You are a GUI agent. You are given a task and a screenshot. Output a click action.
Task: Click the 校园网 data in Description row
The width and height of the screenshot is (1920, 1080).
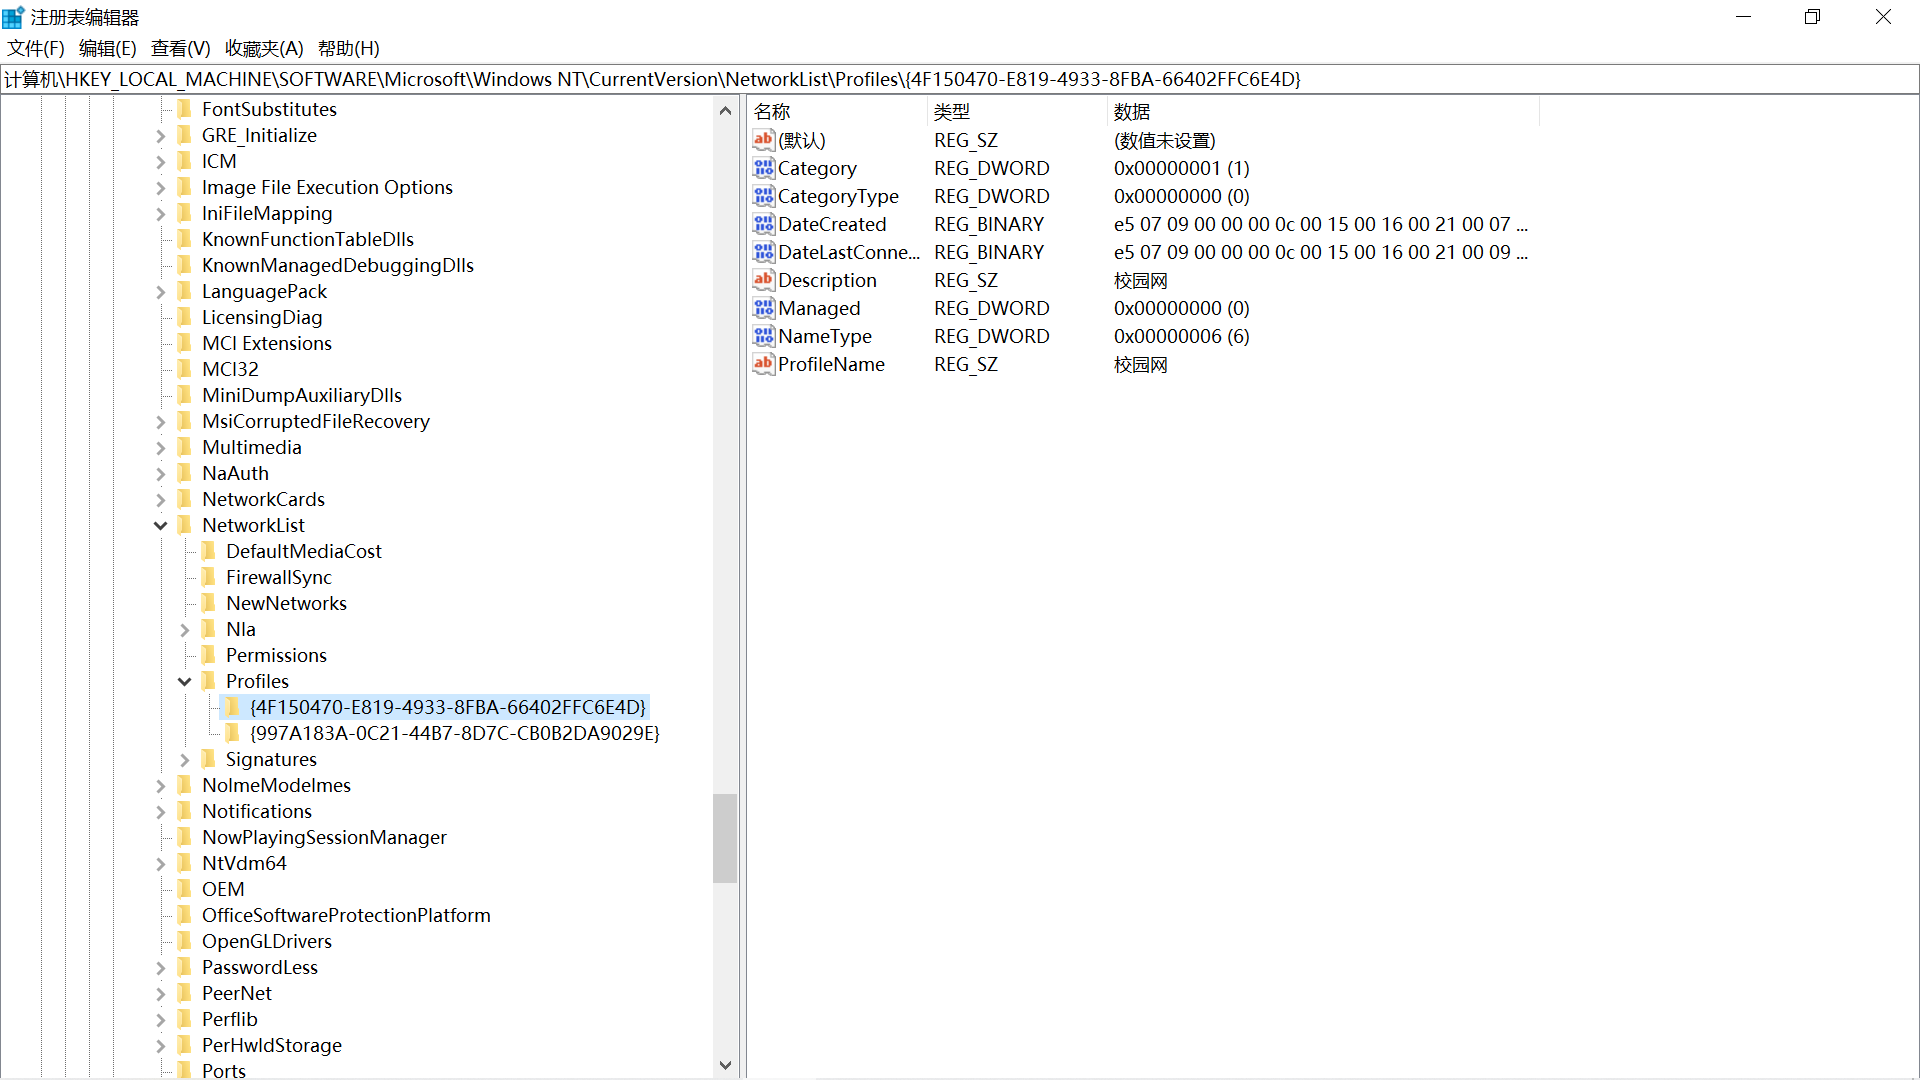1140,280
